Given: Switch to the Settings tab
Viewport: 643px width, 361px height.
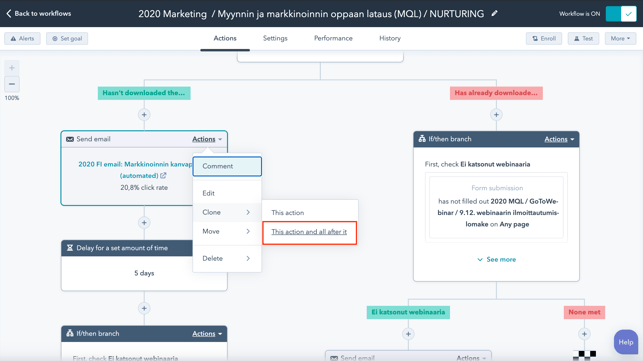Looking at the screenshot, I should coord(275,38).
